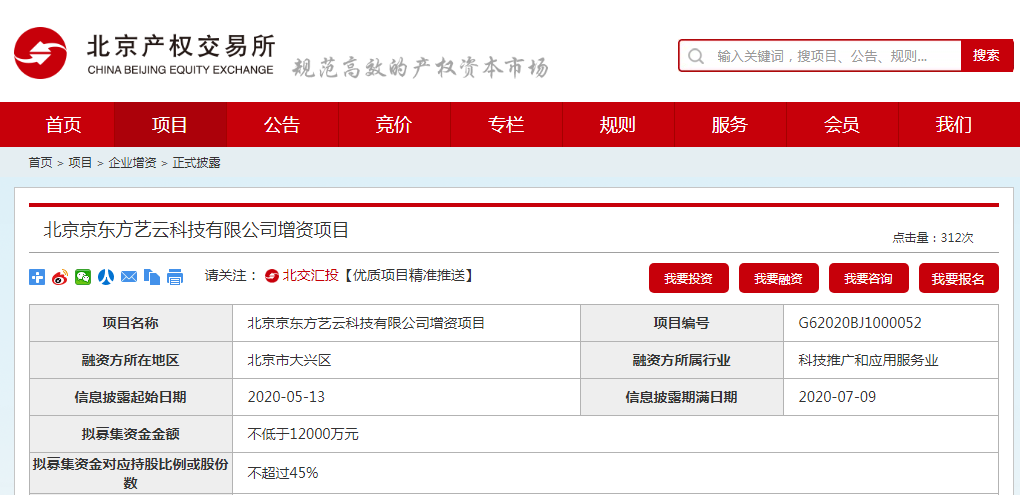Click 正式披露 in the breadcrumb

(196, 163)
